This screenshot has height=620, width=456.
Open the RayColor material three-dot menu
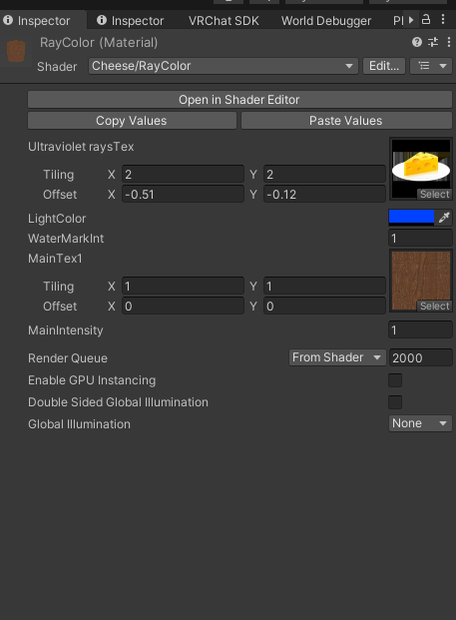449,42
